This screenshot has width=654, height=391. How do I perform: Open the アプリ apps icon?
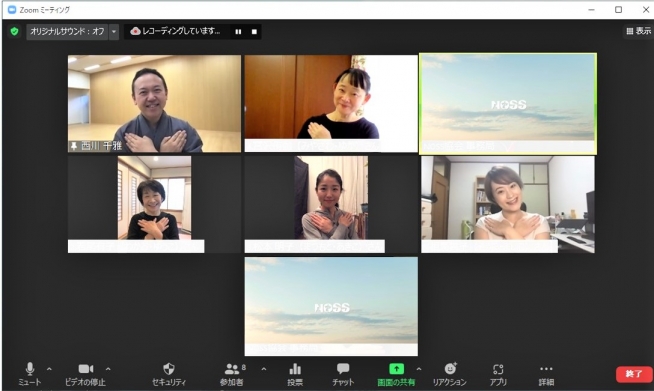click(x=498, y=374)
